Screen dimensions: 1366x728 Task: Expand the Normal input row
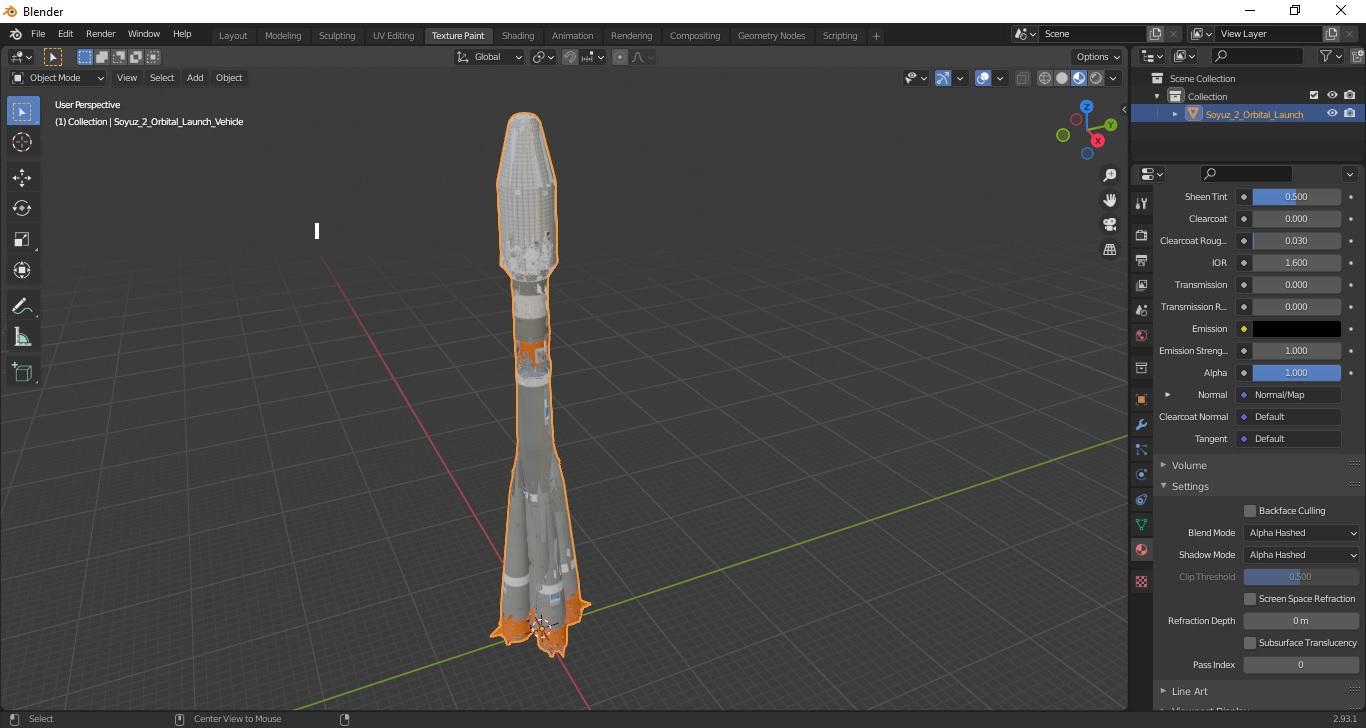1167,395
